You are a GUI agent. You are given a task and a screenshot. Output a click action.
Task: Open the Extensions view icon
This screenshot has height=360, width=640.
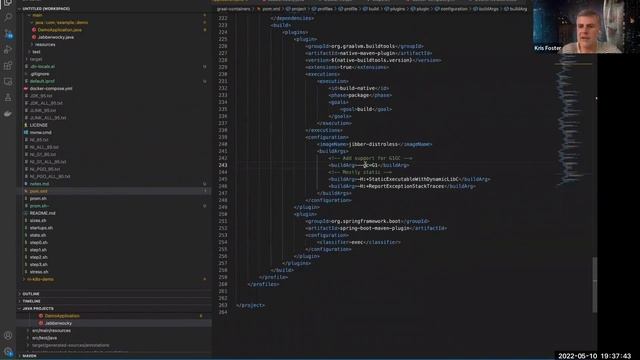(x=8, y=66)
